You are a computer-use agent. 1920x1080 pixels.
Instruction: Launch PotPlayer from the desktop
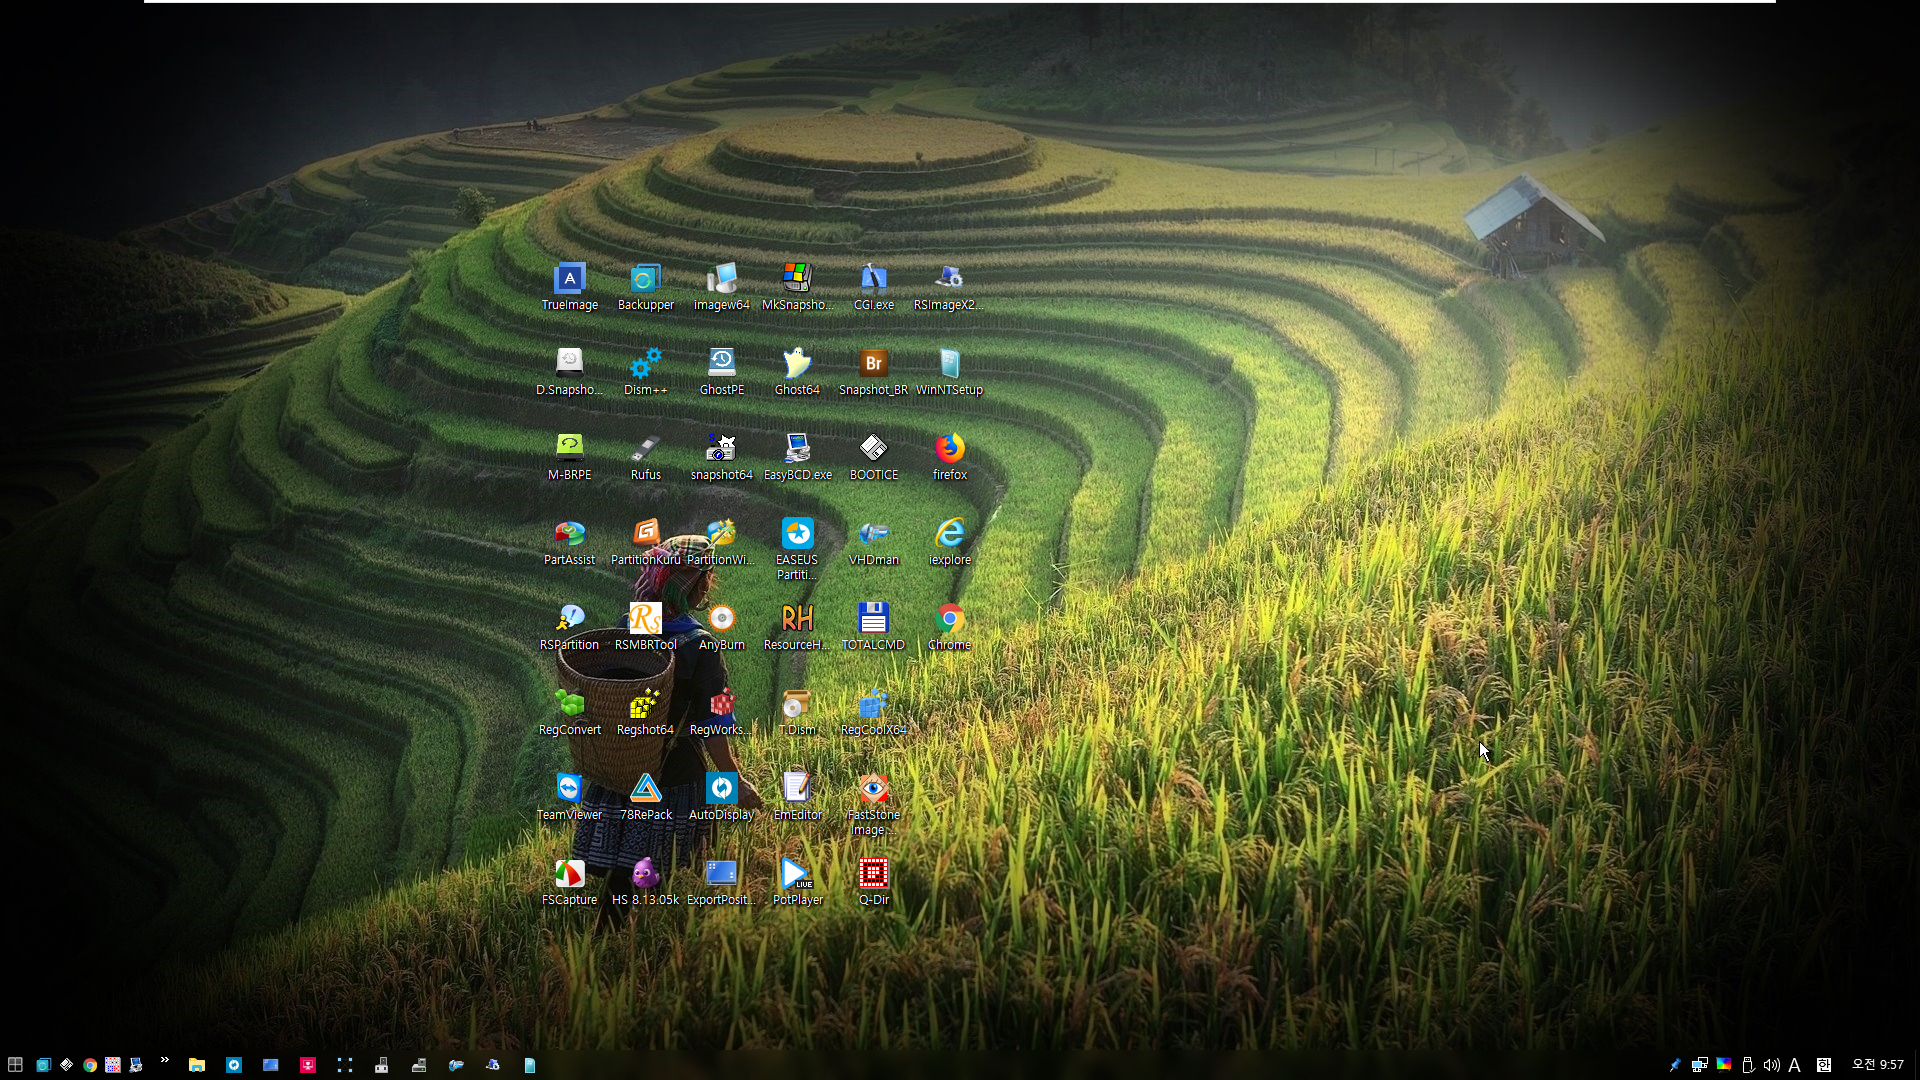tap(797, 882)
